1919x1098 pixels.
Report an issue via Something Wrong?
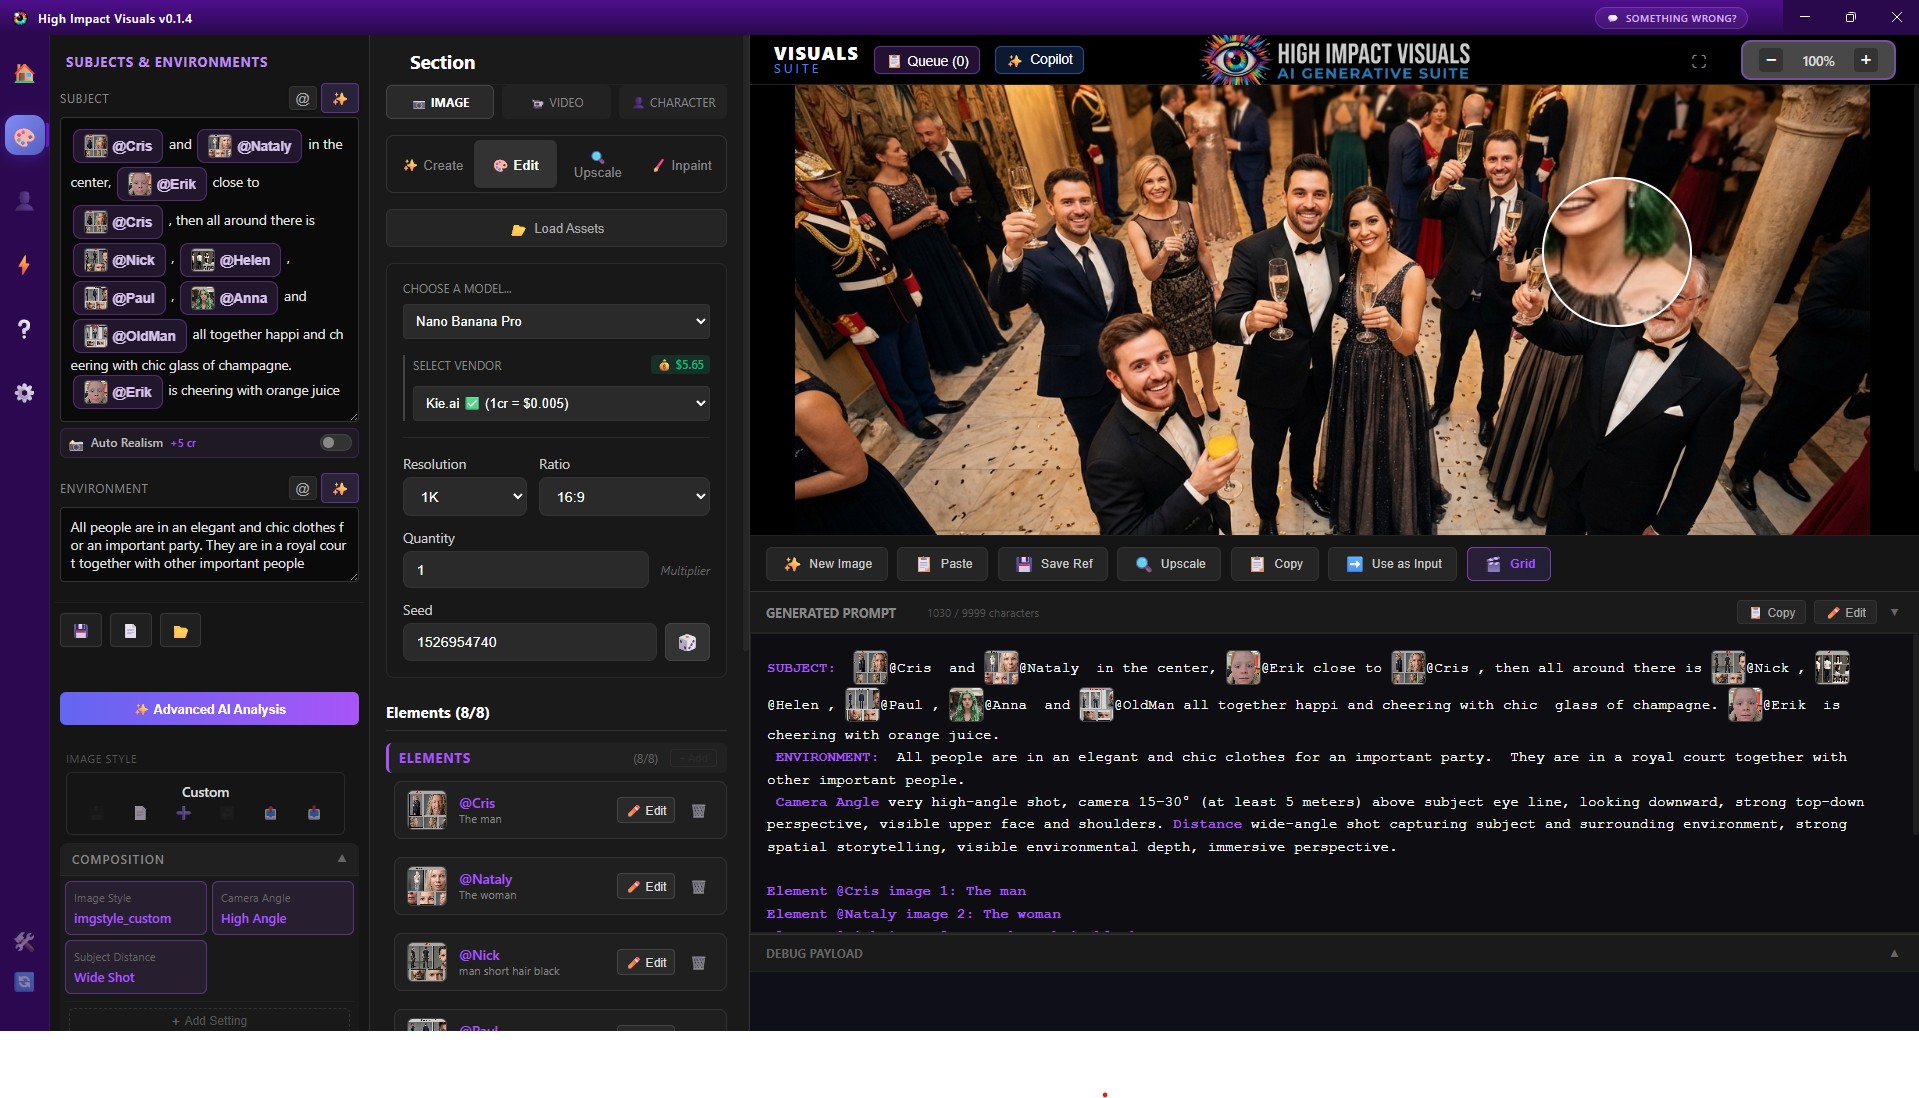pos(1671,18)
